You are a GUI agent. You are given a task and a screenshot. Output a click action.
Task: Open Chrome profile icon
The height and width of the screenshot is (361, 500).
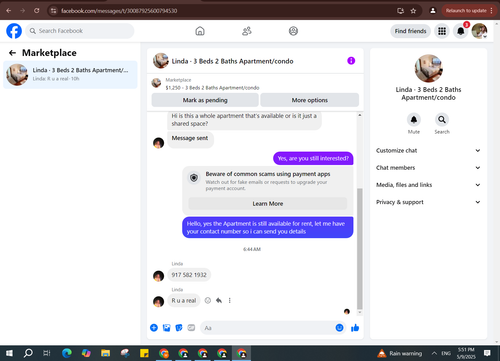click(x=433, y=11)
